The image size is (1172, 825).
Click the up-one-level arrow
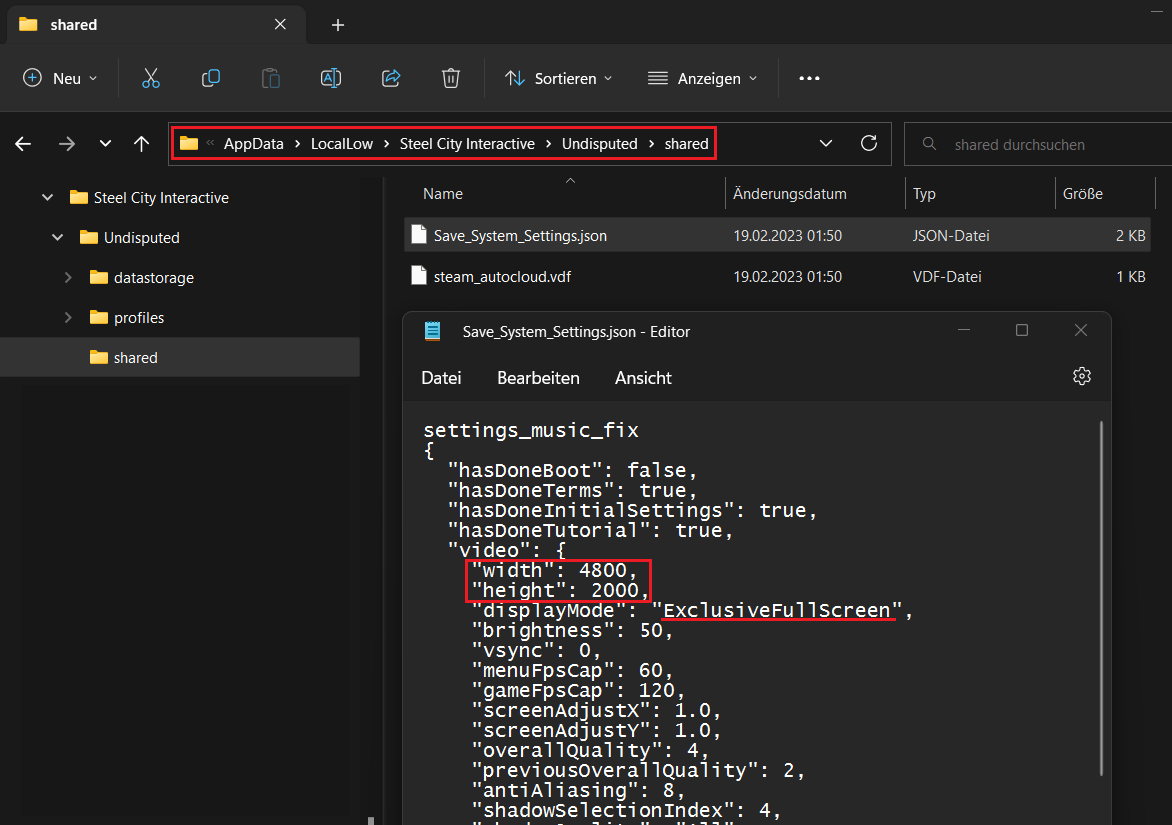tap(141, 144)
